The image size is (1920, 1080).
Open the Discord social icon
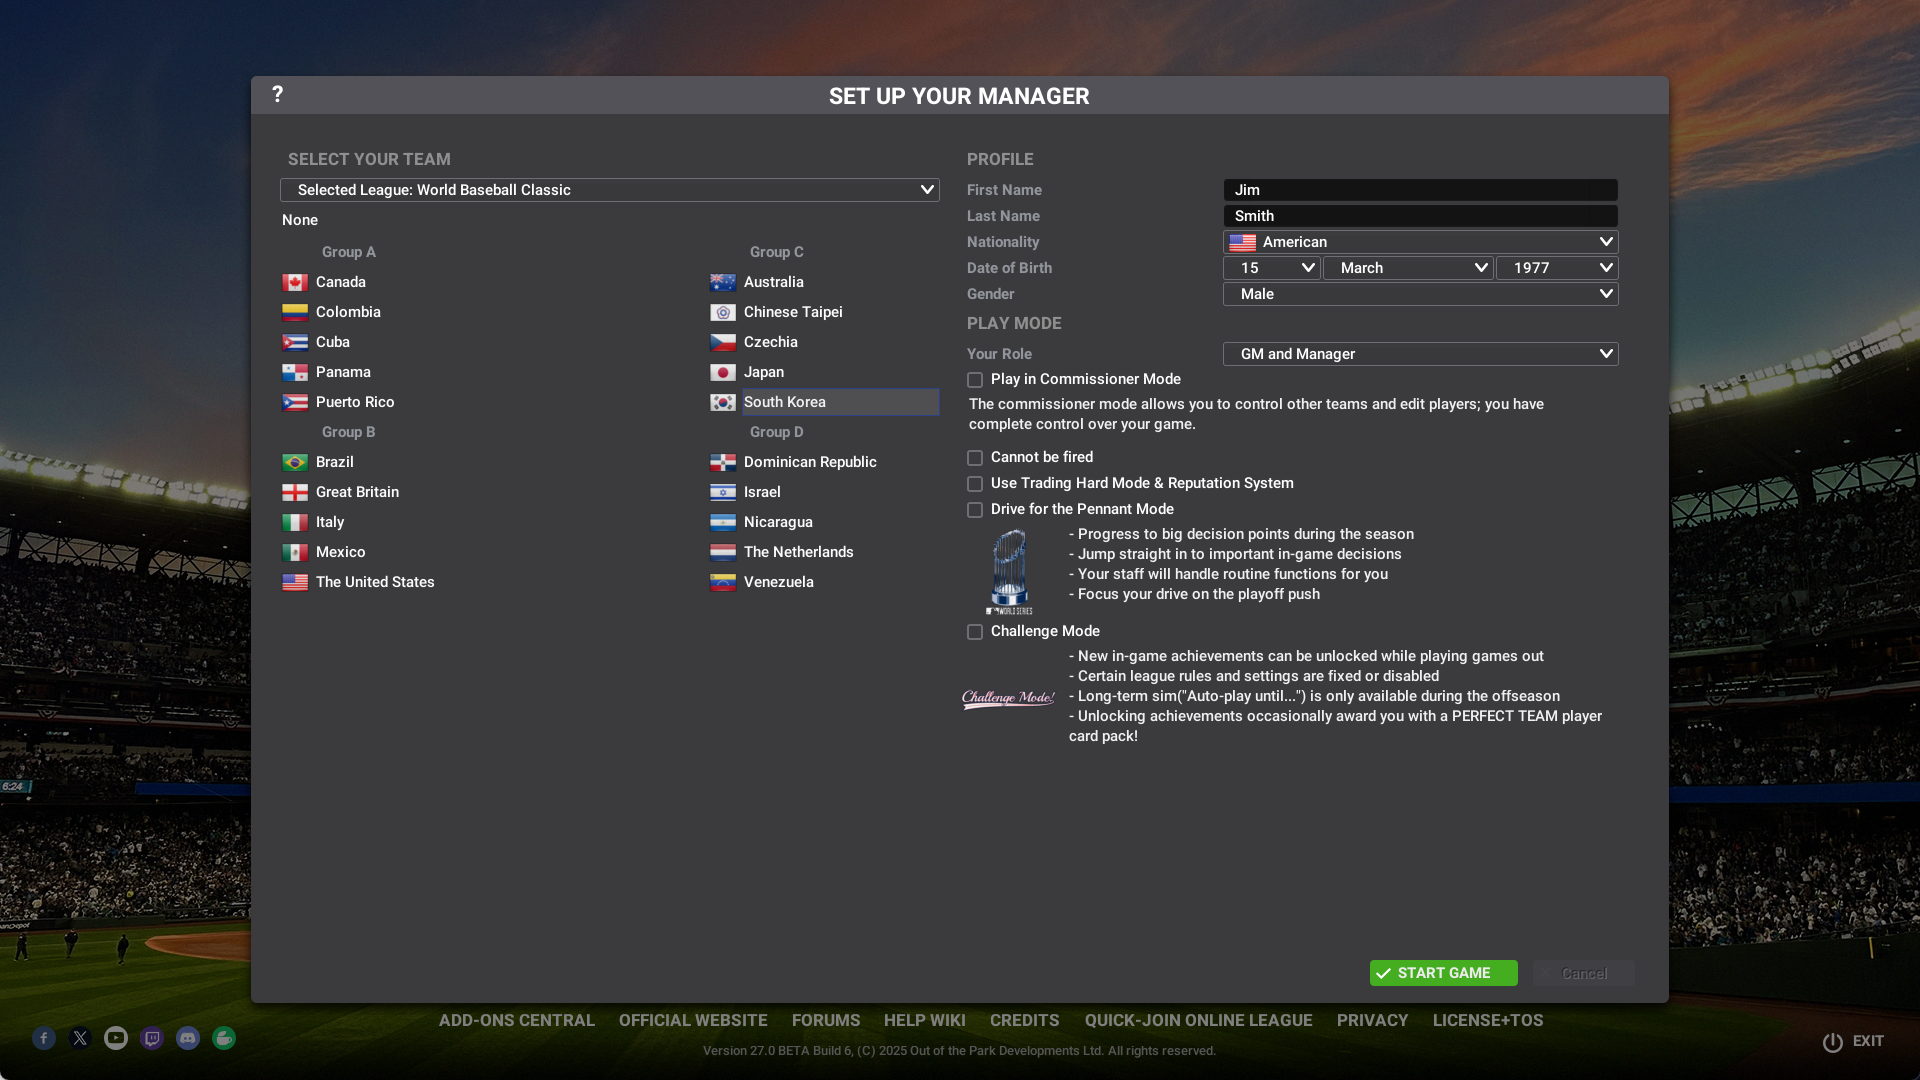[188, 1038]
